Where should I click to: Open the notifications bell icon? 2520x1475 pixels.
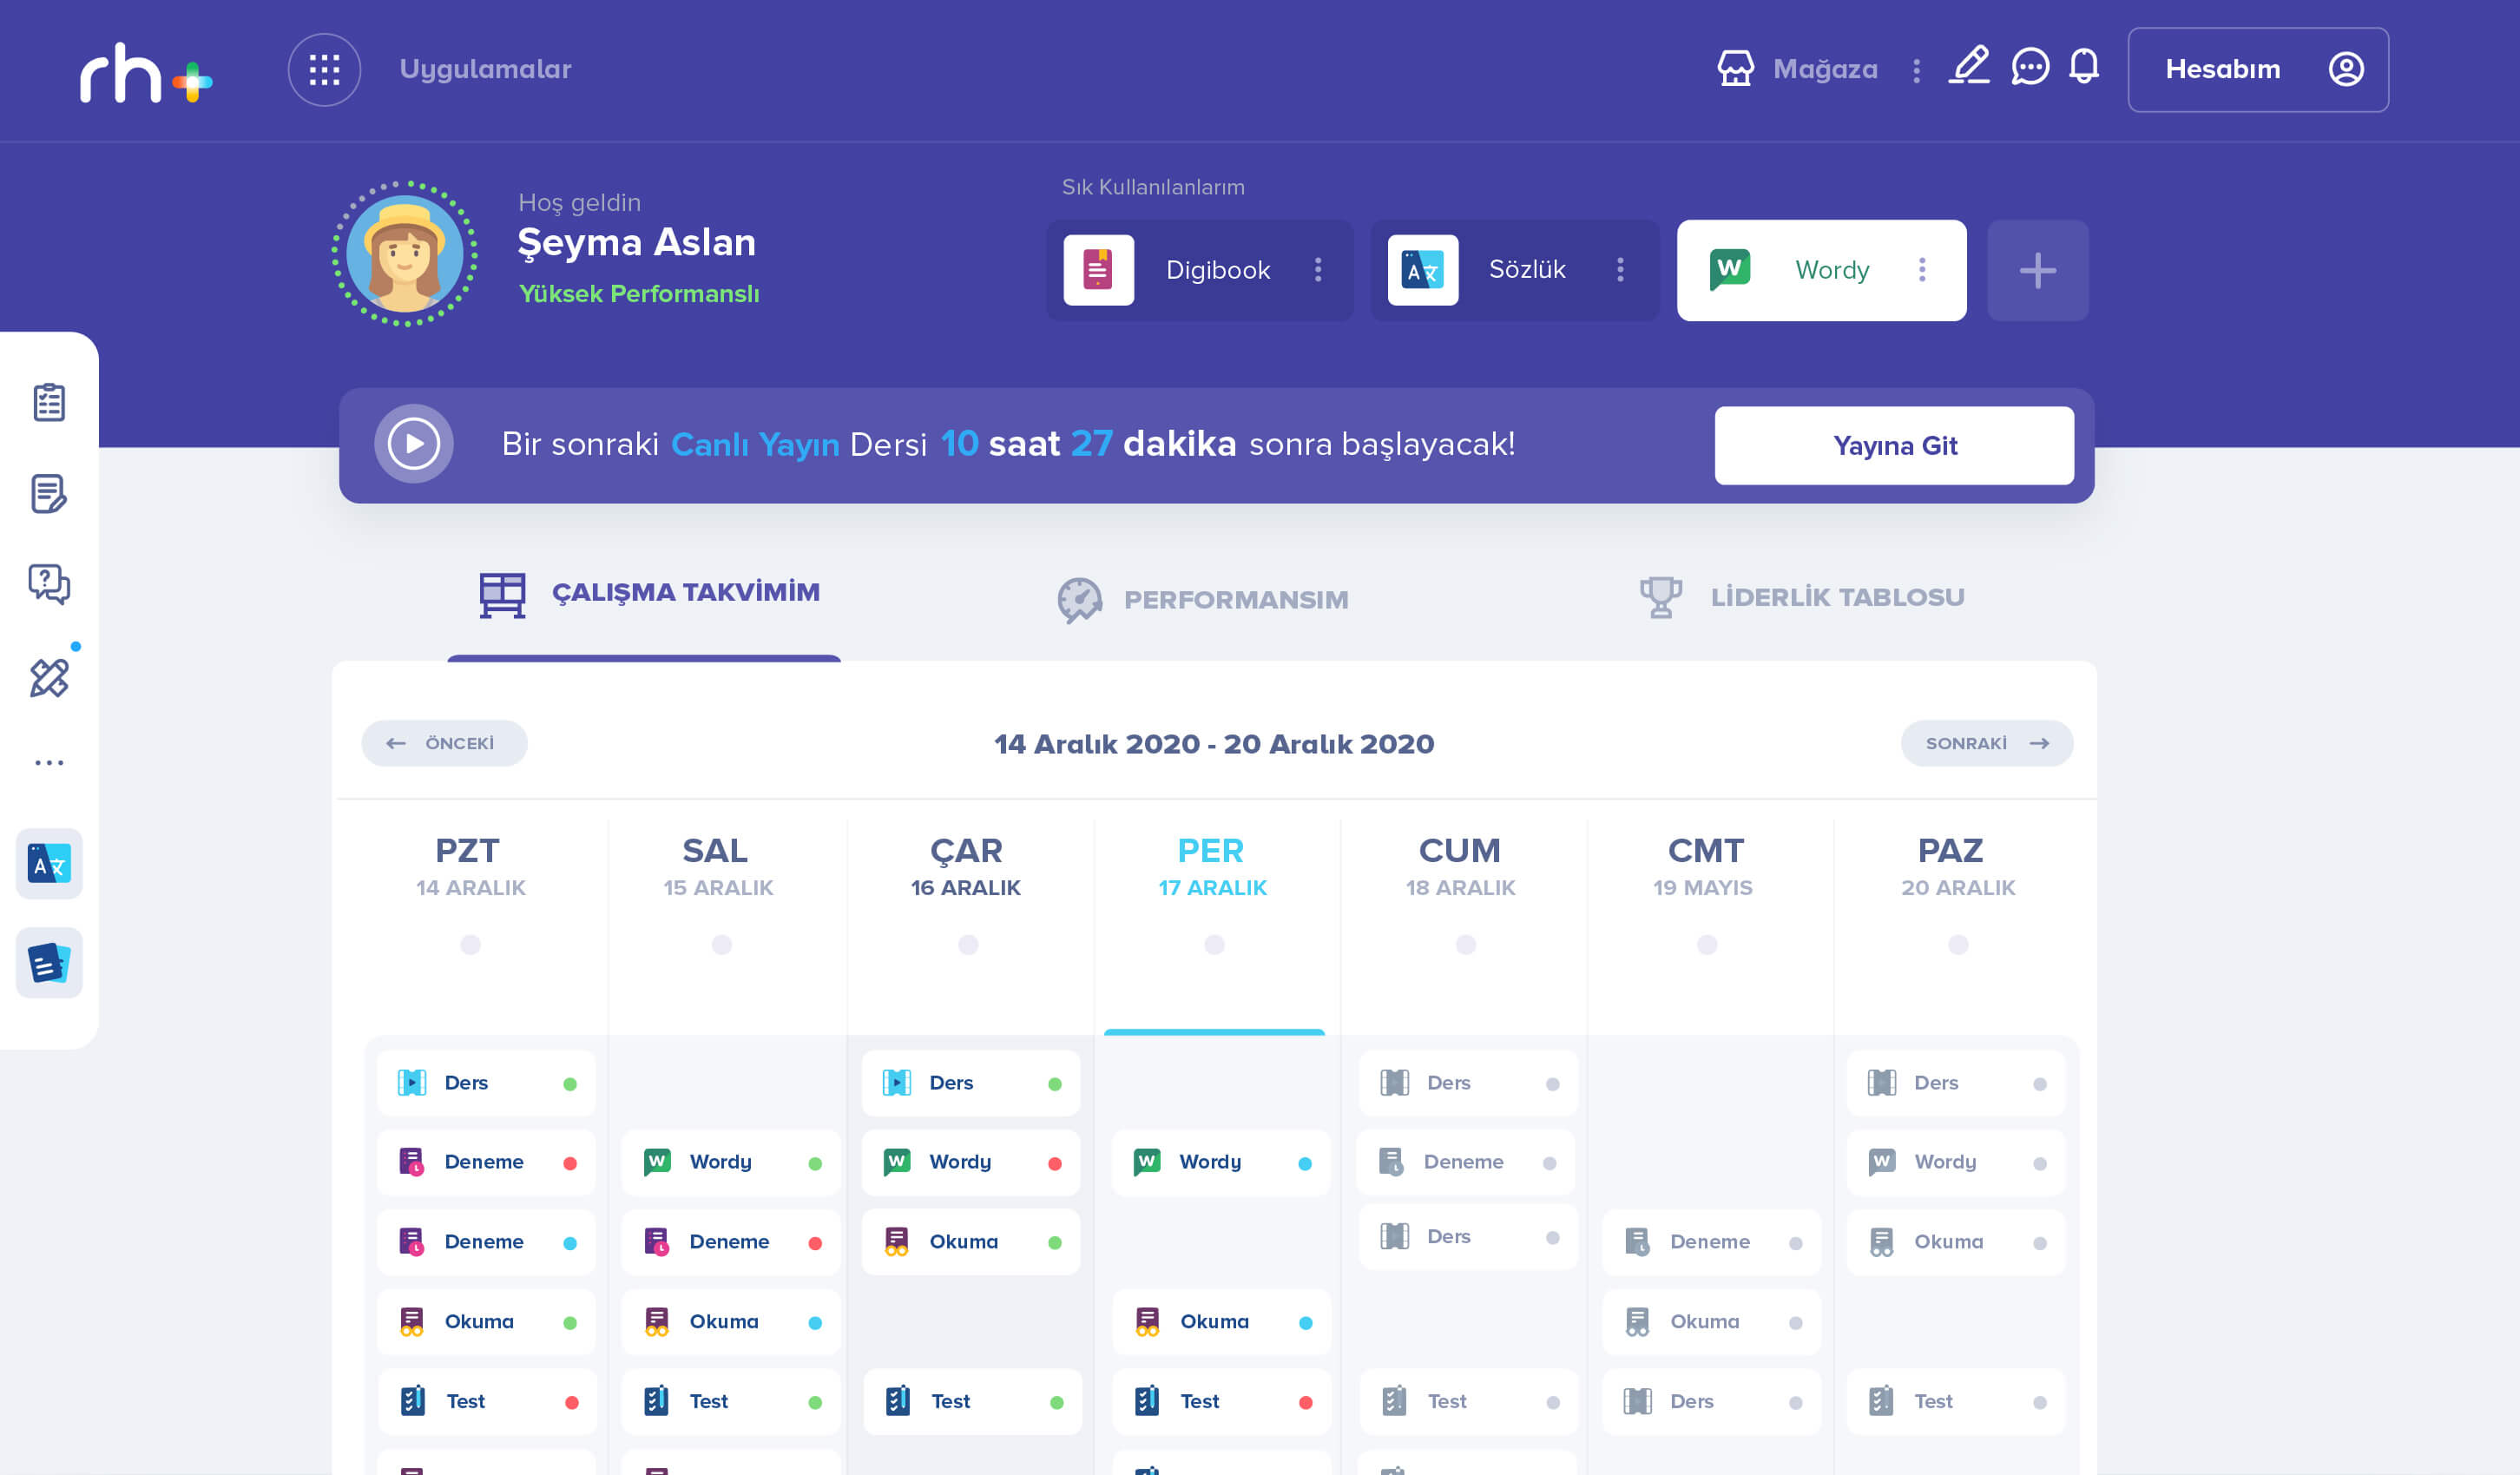tap(2084, 67)
